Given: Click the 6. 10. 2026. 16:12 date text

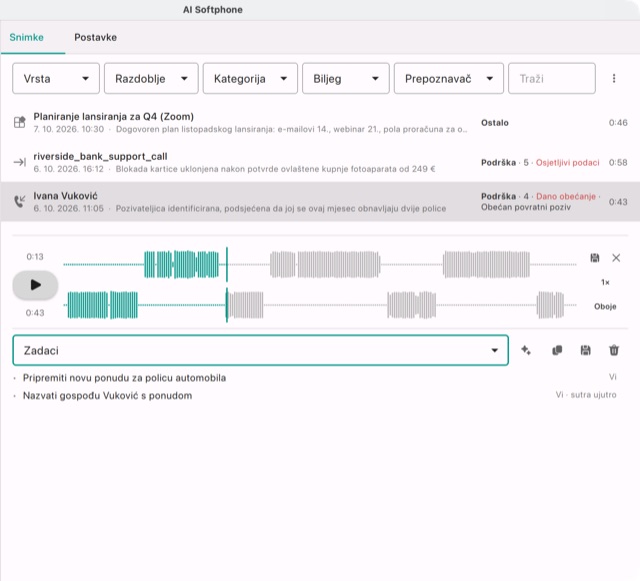Looking at the screenshot, I should click(x=69, y=169).
